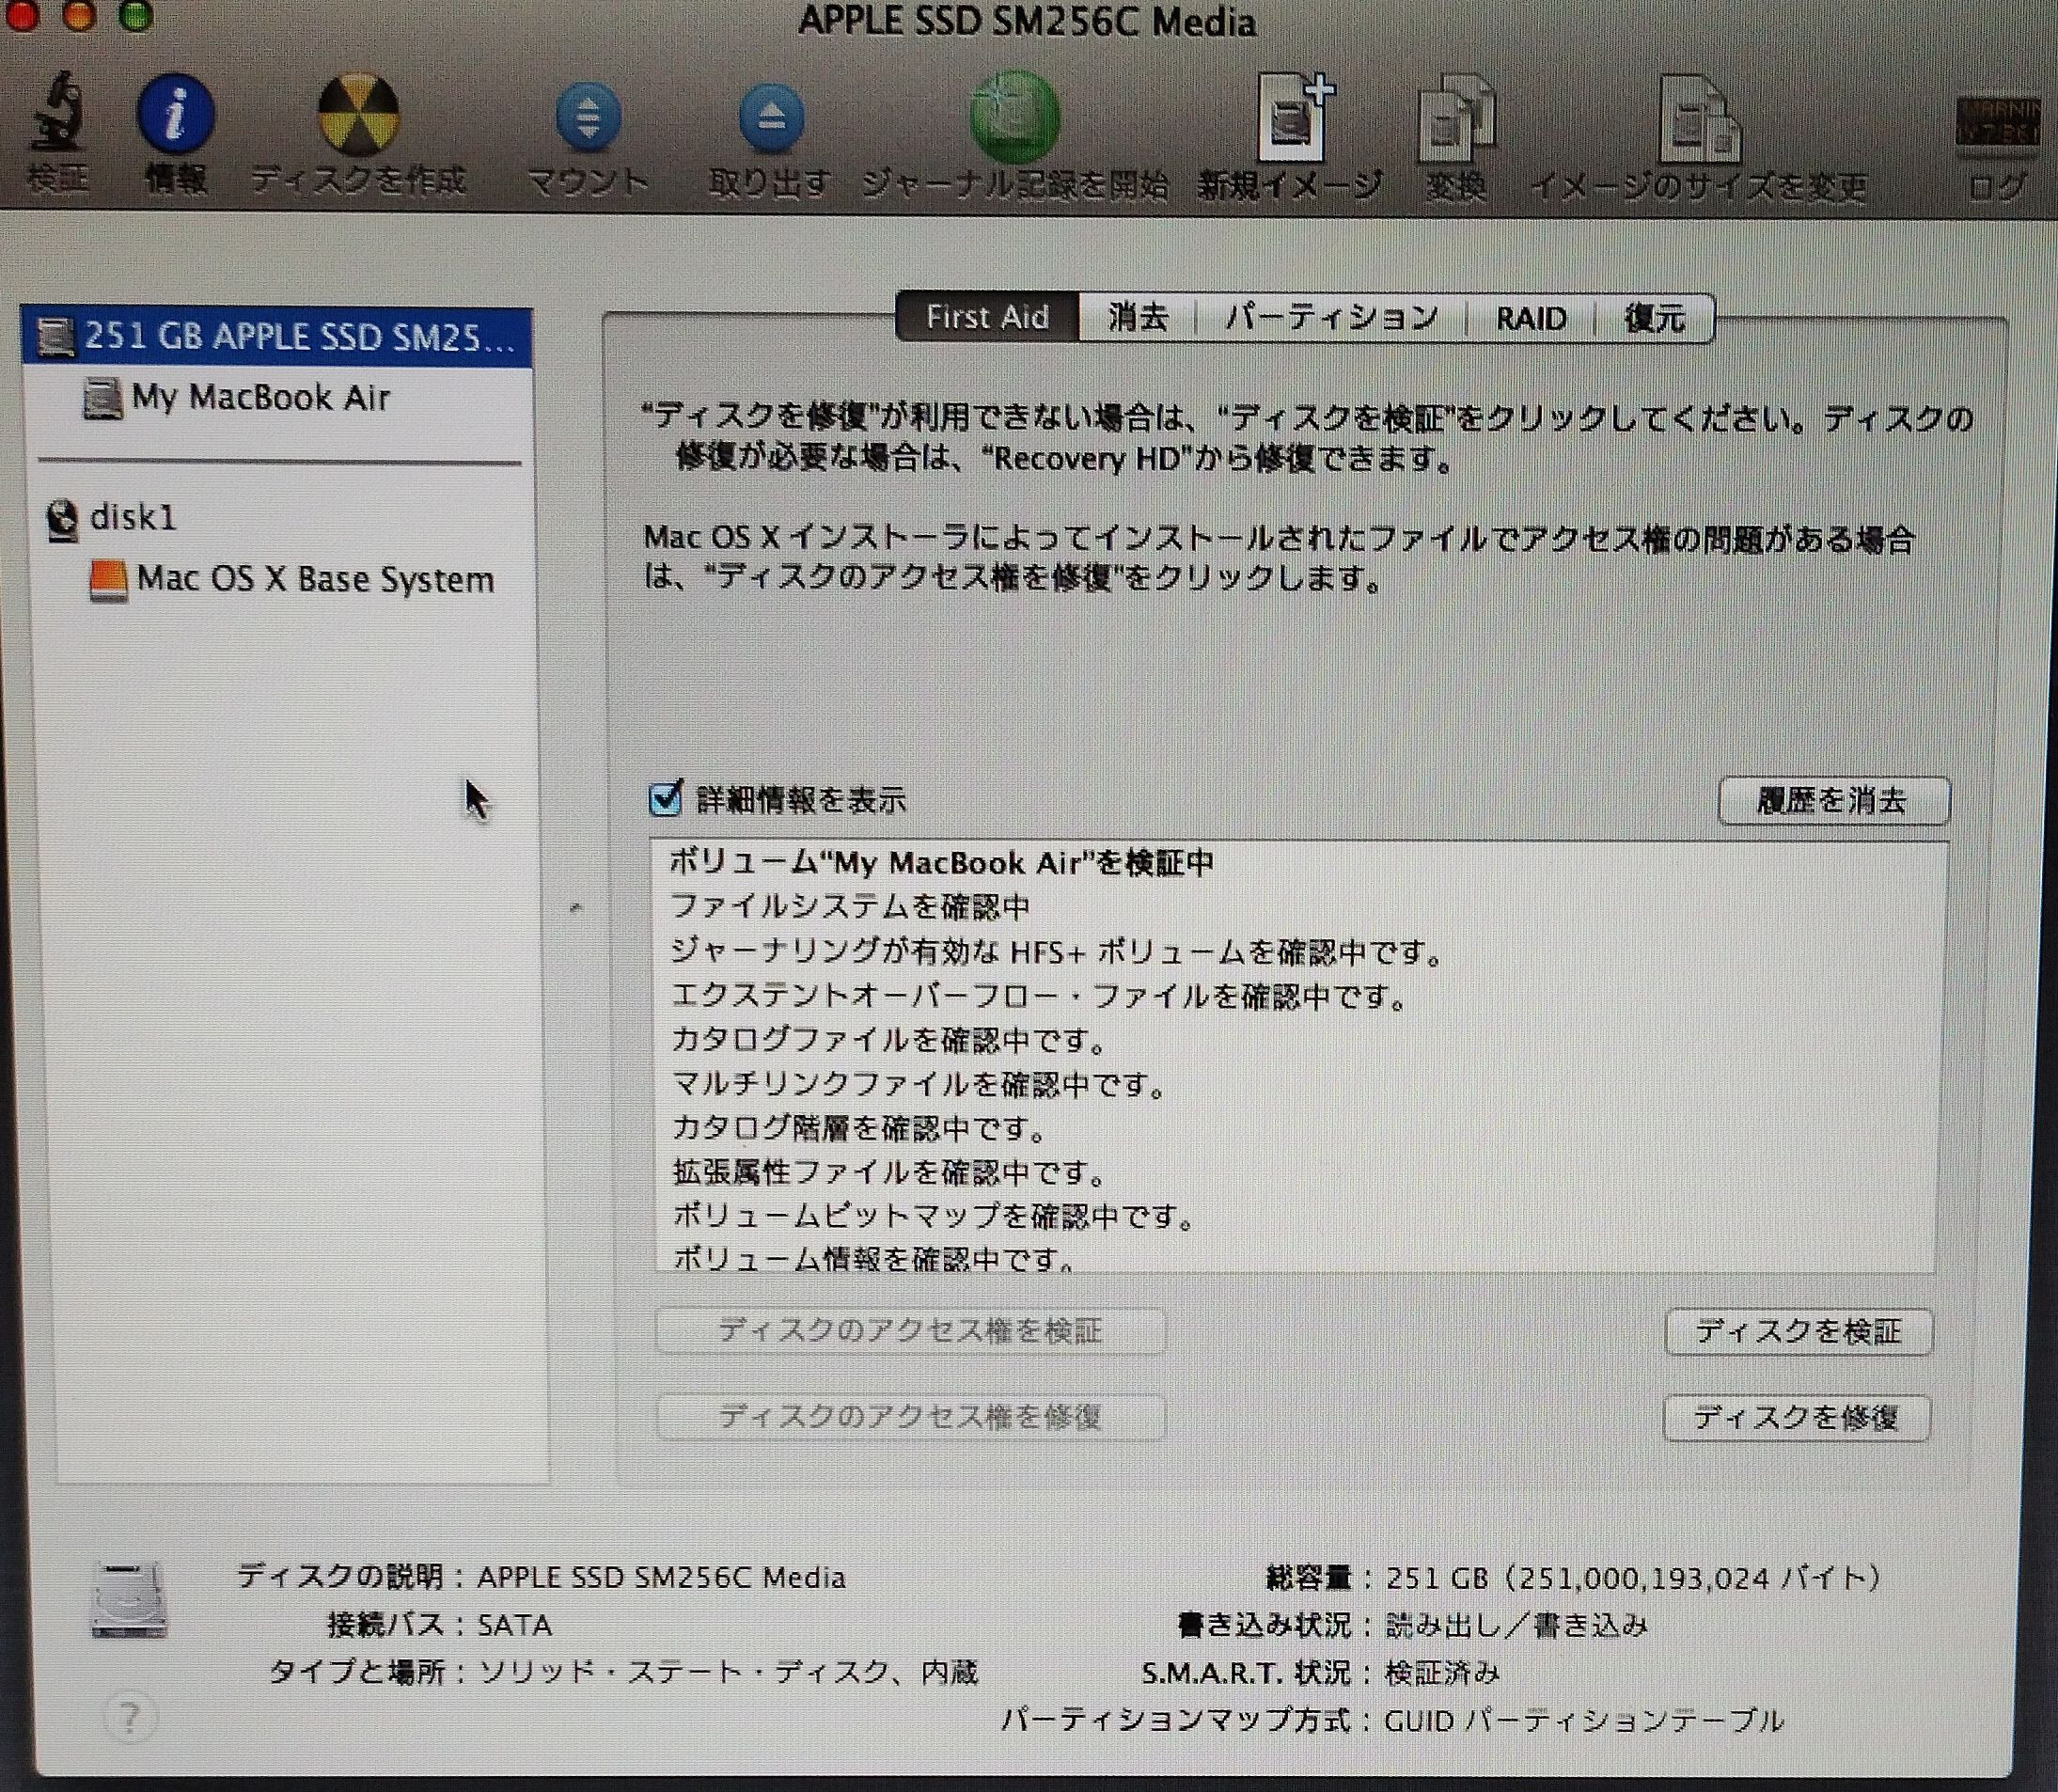Click the Mount (マウント) toolbar icon
The image size is (2058, 1792).
pos(588,118)
